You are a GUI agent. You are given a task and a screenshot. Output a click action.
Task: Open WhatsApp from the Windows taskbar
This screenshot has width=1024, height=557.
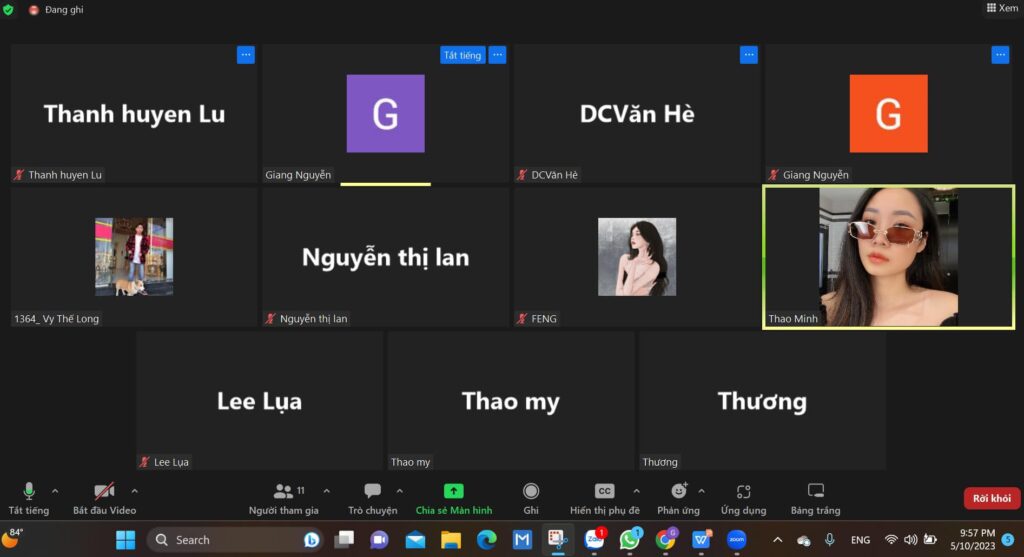[x=629, y=540]
